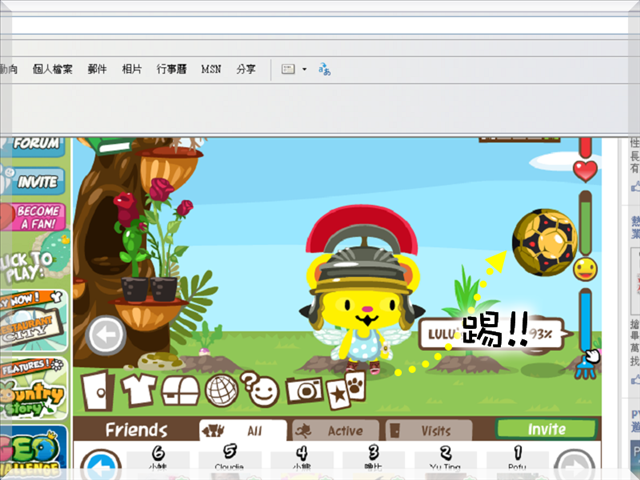Click the green Invite button
This screenshot has height=480, width=640.
coord(547,429)
